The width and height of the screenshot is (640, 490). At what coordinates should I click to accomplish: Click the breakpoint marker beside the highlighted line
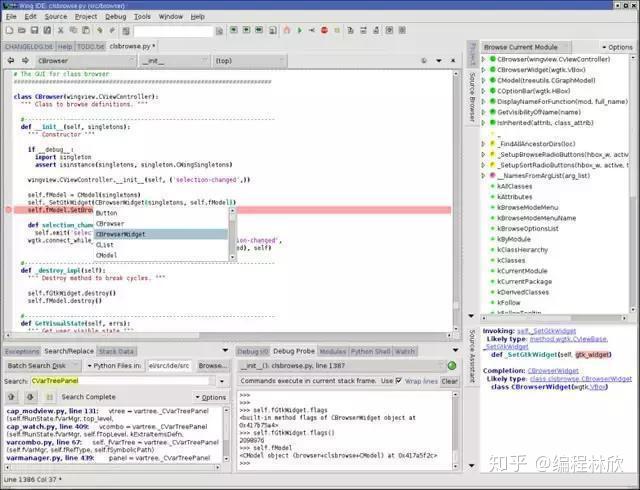coord(8,209)
